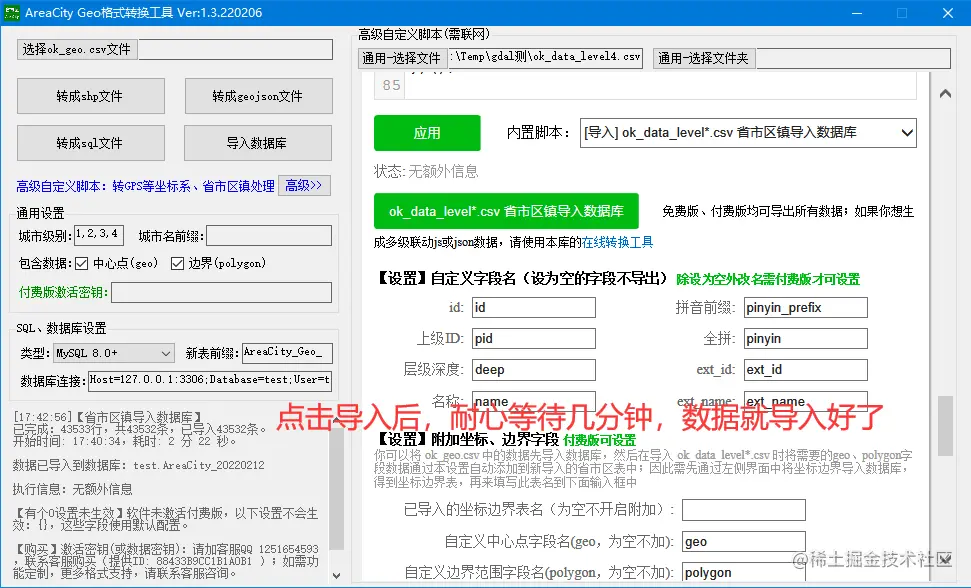The image size is (971, 588).
Task: Click the scrollbar up arrow on the right
Action: (x=945, y=92)
